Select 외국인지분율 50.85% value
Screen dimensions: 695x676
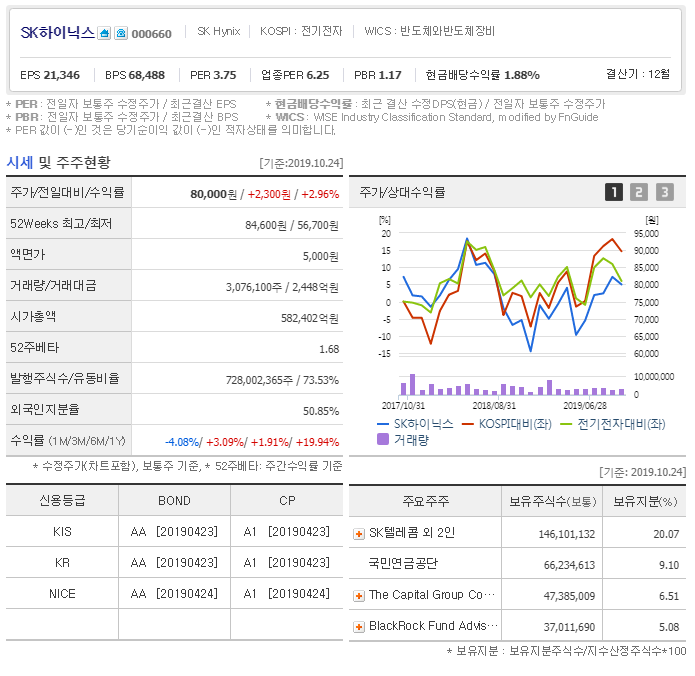coord(321,411)
